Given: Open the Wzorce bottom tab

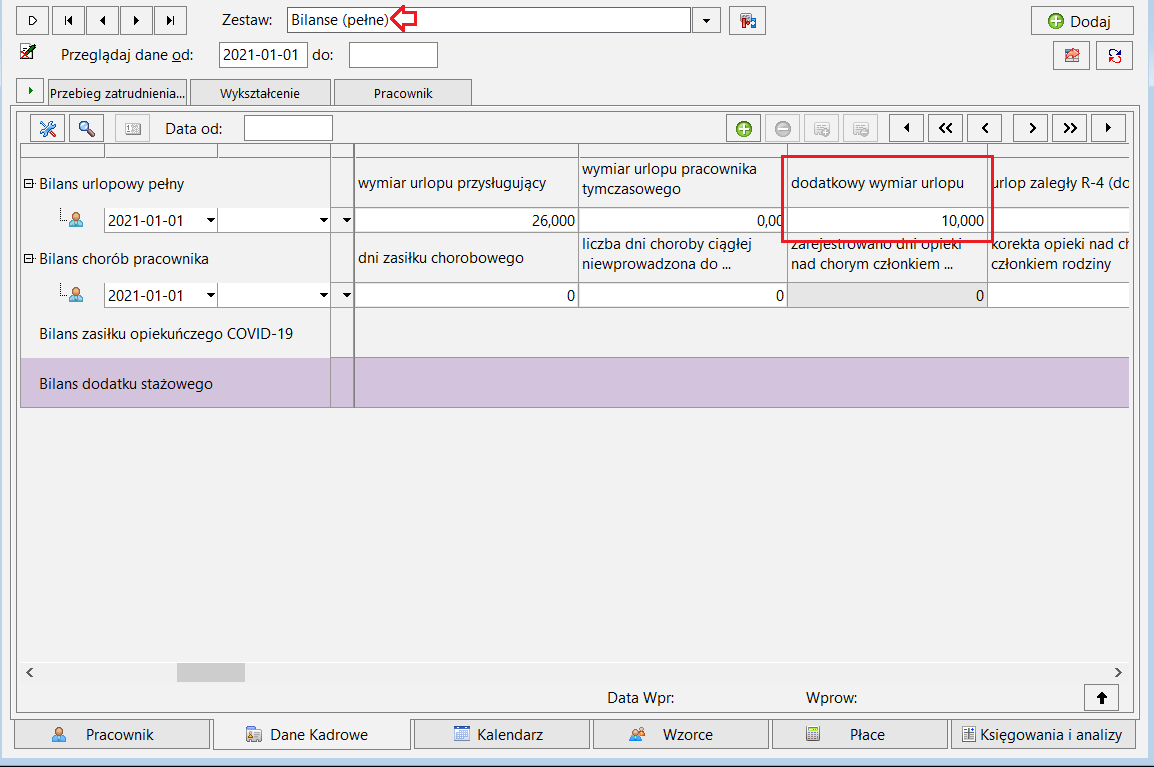Looking at the screenshot, I should point(681,735).
